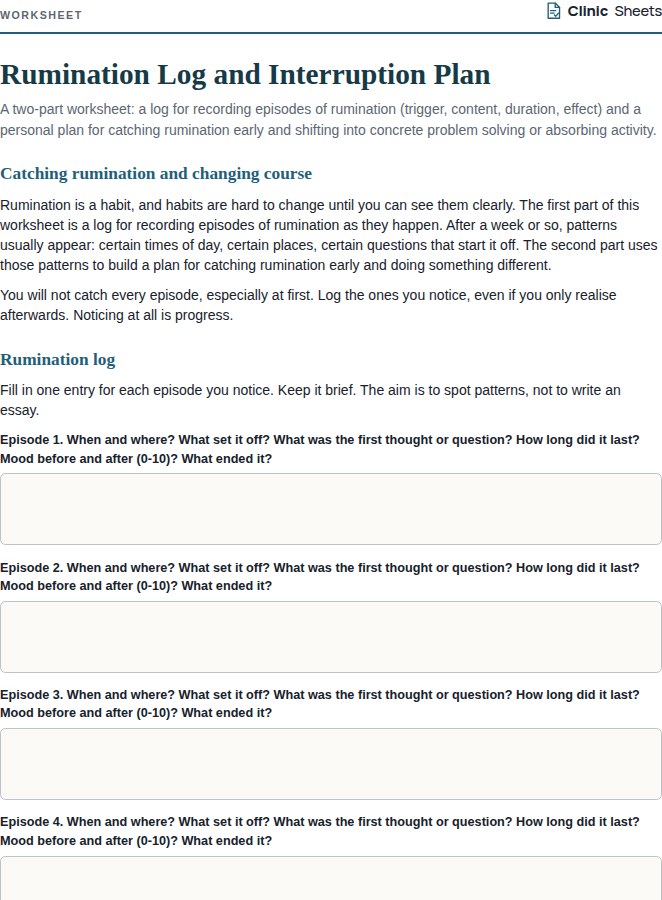The width and height of the screenshot is (662, 900).
Task: Click the Clinic Sheets document logo icon
Action: (553, 11)
